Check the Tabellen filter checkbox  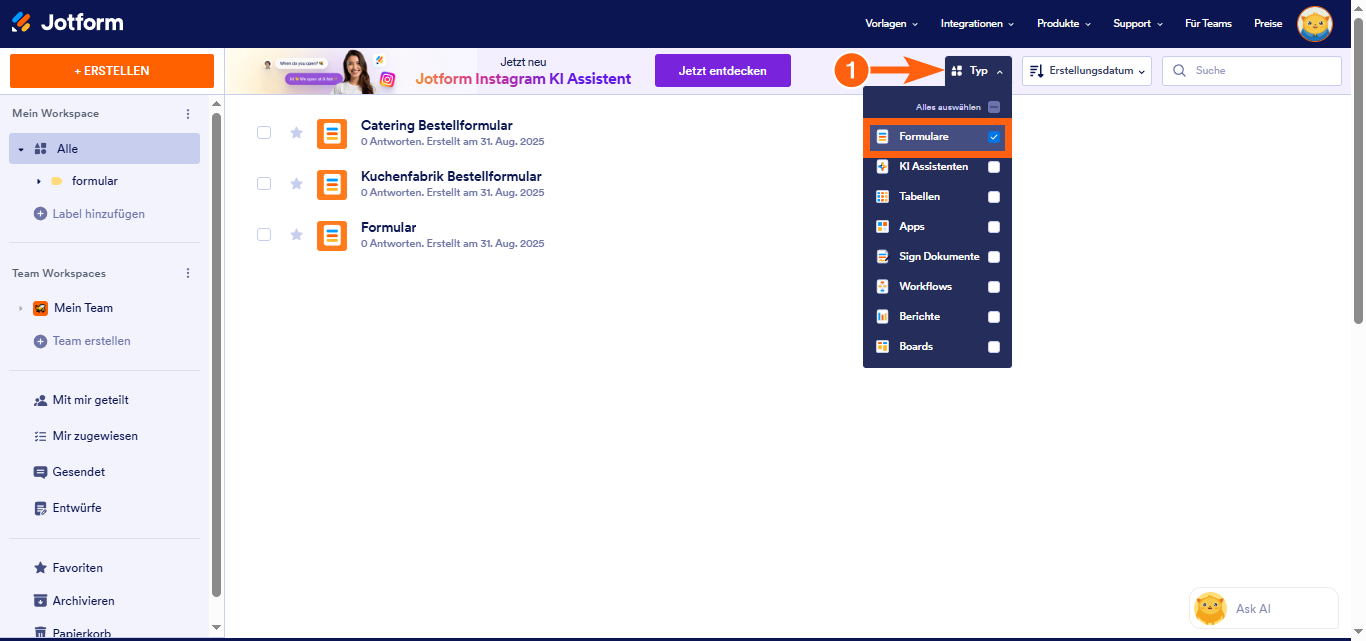pyautogui.click(x=994, y=197)
